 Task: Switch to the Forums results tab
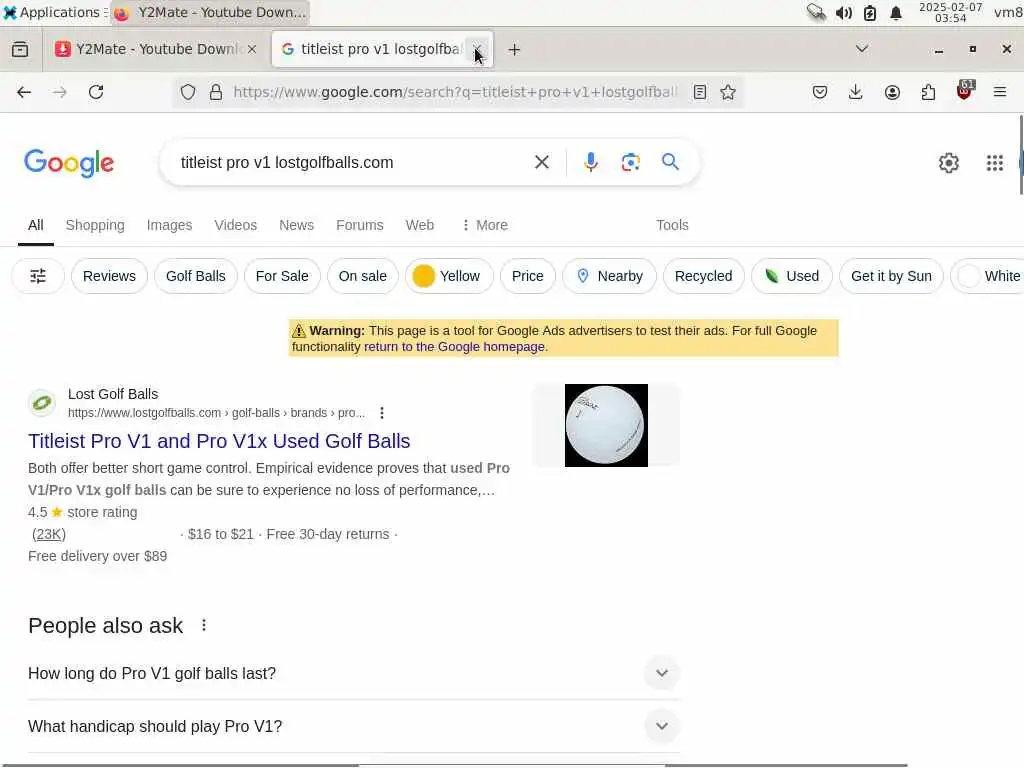pyautogui.click(x=359, y=225)
